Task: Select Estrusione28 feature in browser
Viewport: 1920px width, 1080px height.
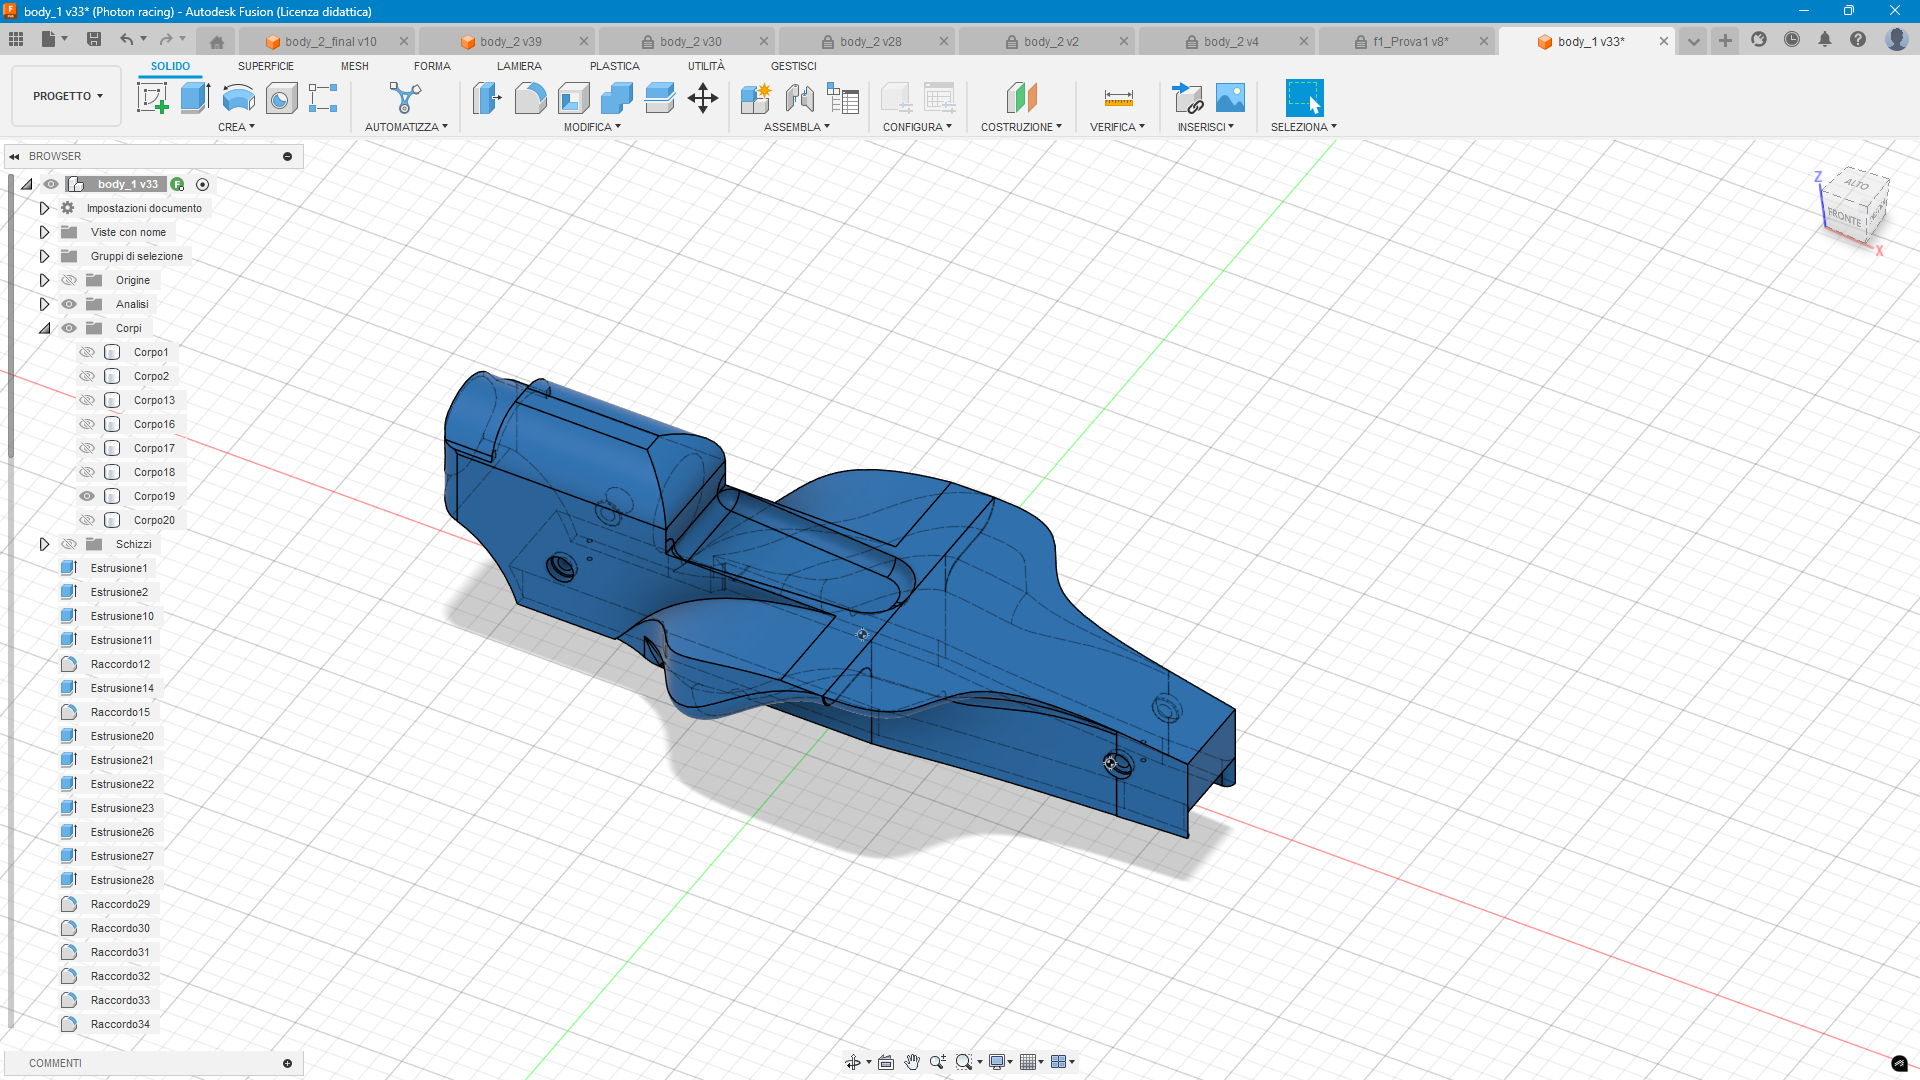Action: click(122, 880)
